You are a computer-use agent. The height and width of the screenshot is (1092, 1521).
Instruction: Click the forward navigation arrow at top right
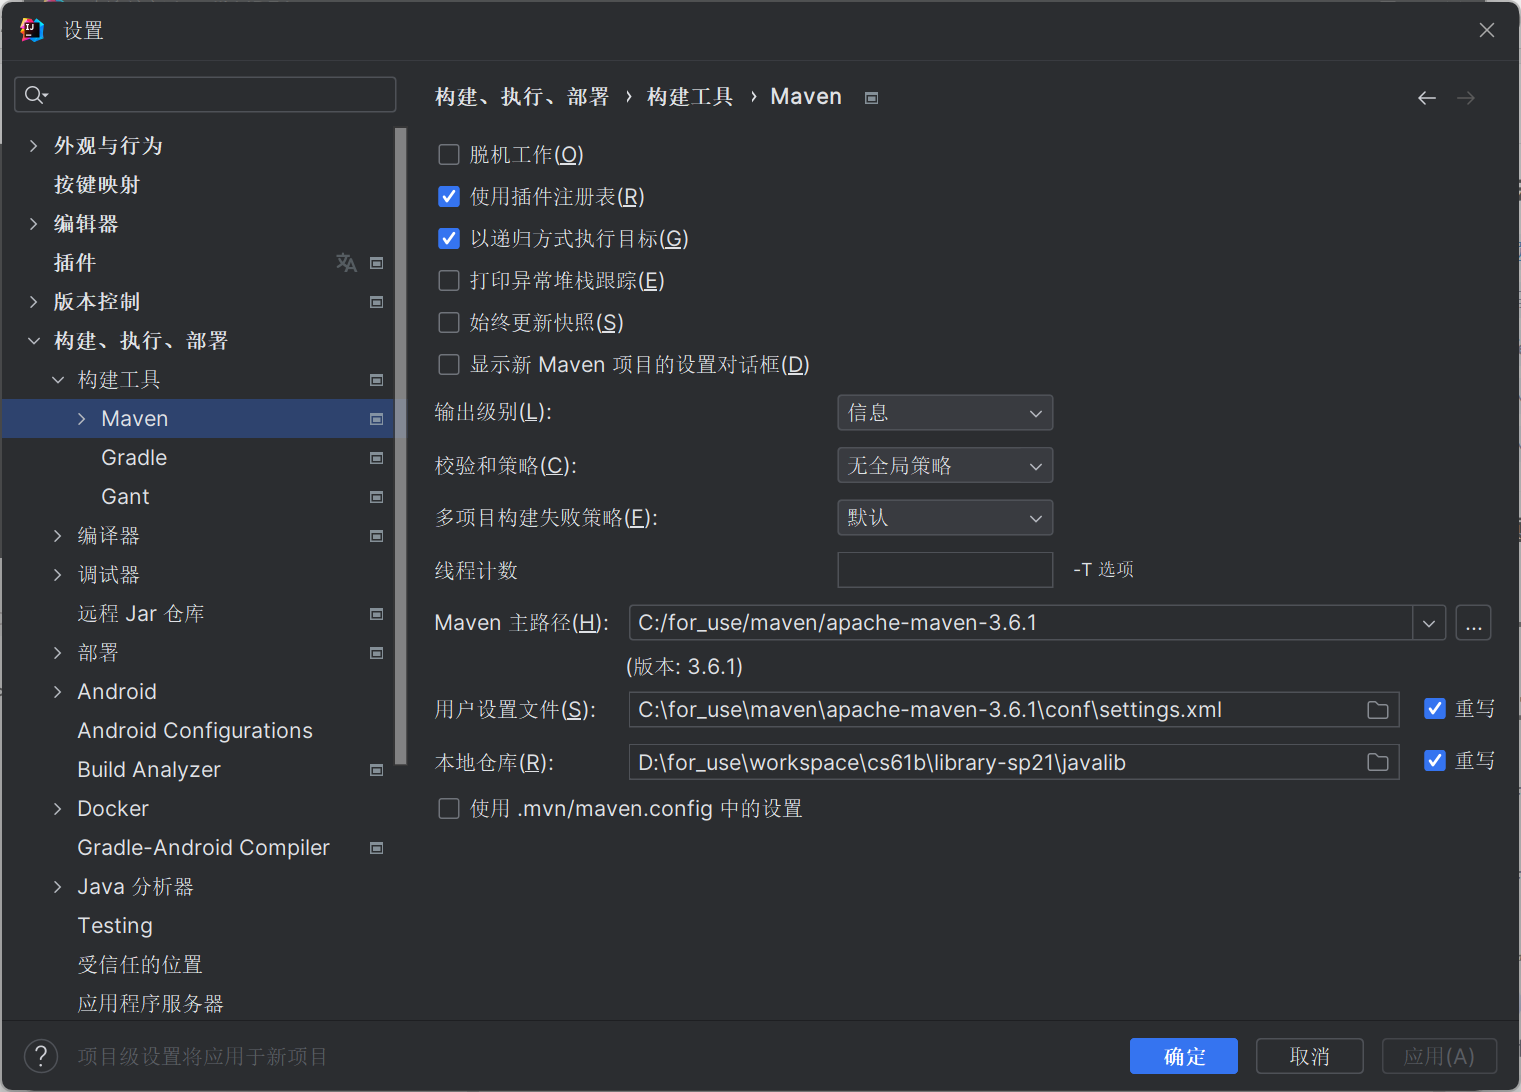1466,97
